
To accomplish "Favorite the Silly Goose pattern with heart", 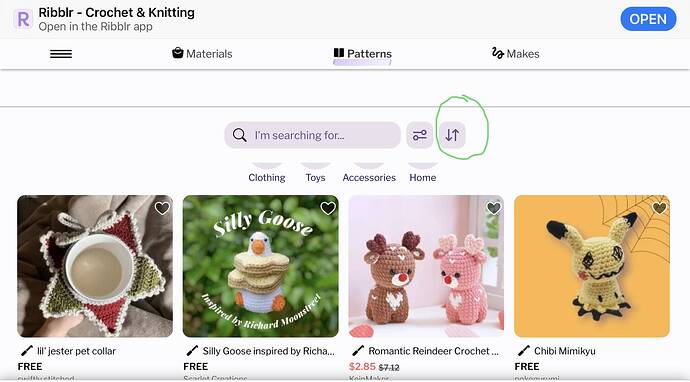I will tap(328, 208).
